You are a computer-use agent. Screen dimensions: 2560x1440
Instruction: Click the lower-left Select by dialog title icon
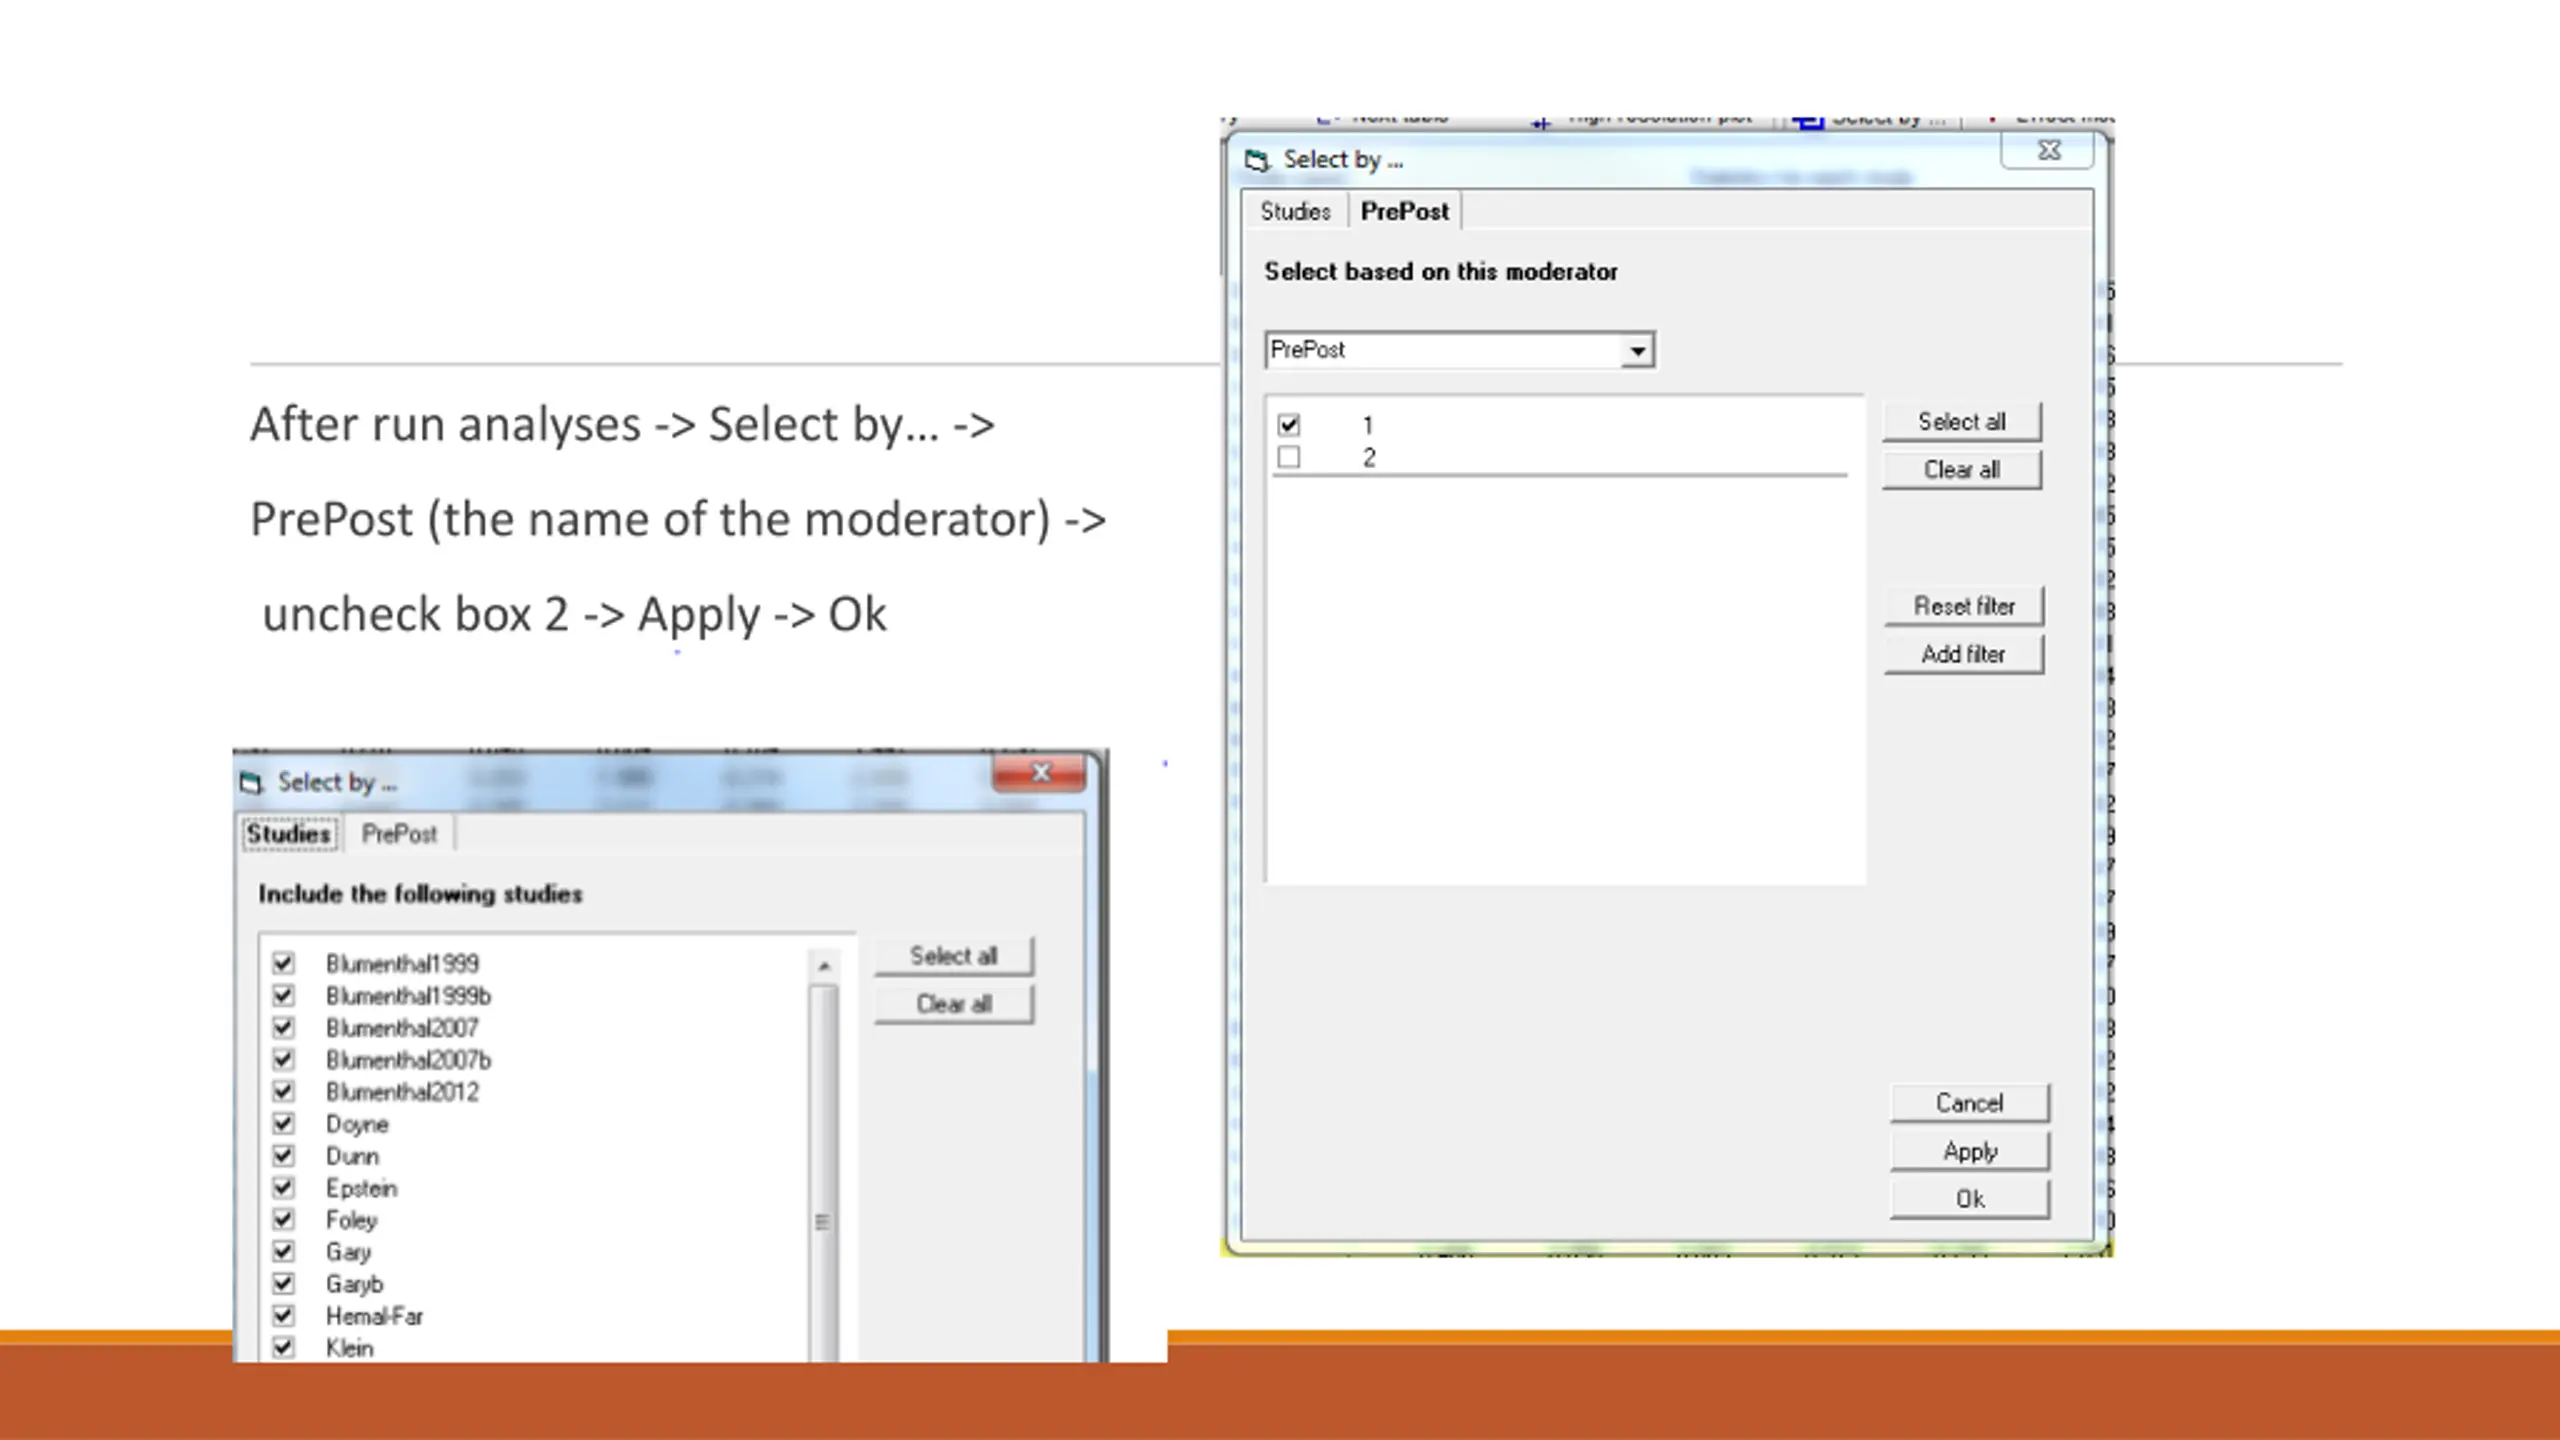[251, 782]
